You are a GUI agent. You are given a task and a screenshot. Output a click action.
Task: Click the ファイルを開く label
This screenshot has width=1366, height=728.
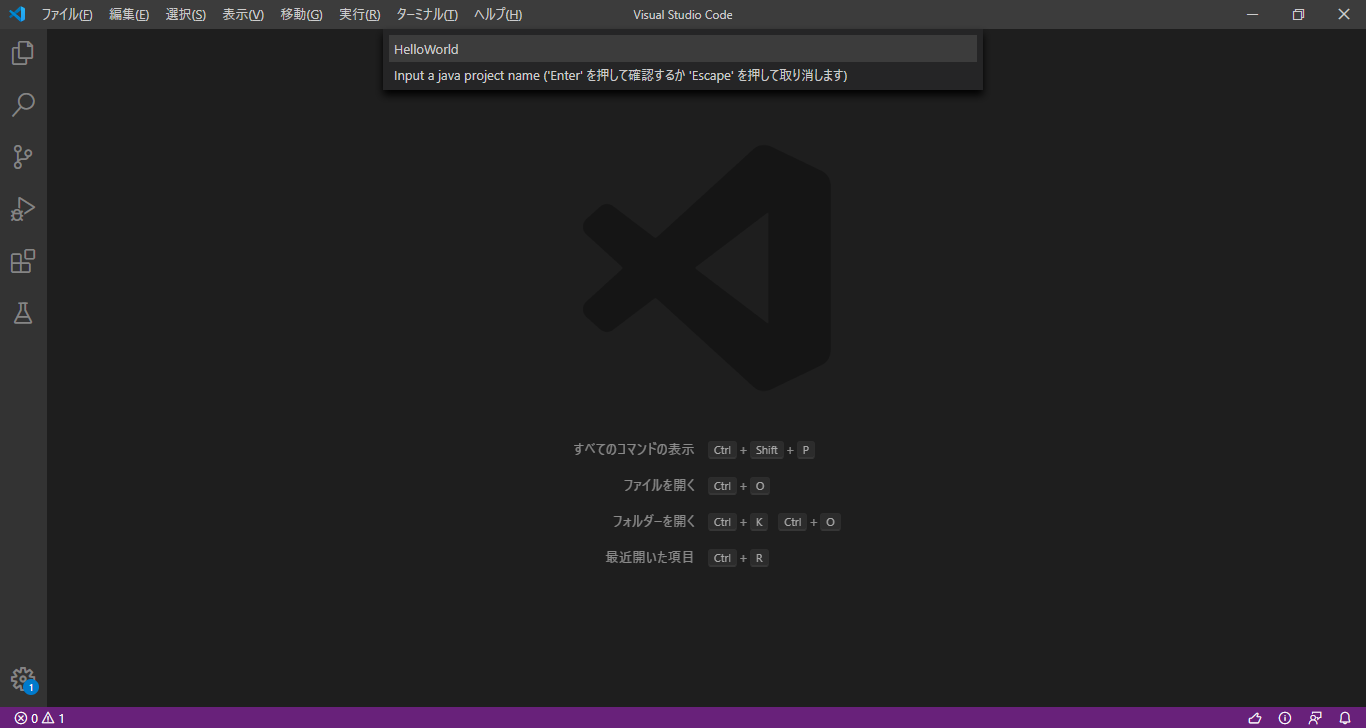659,486
